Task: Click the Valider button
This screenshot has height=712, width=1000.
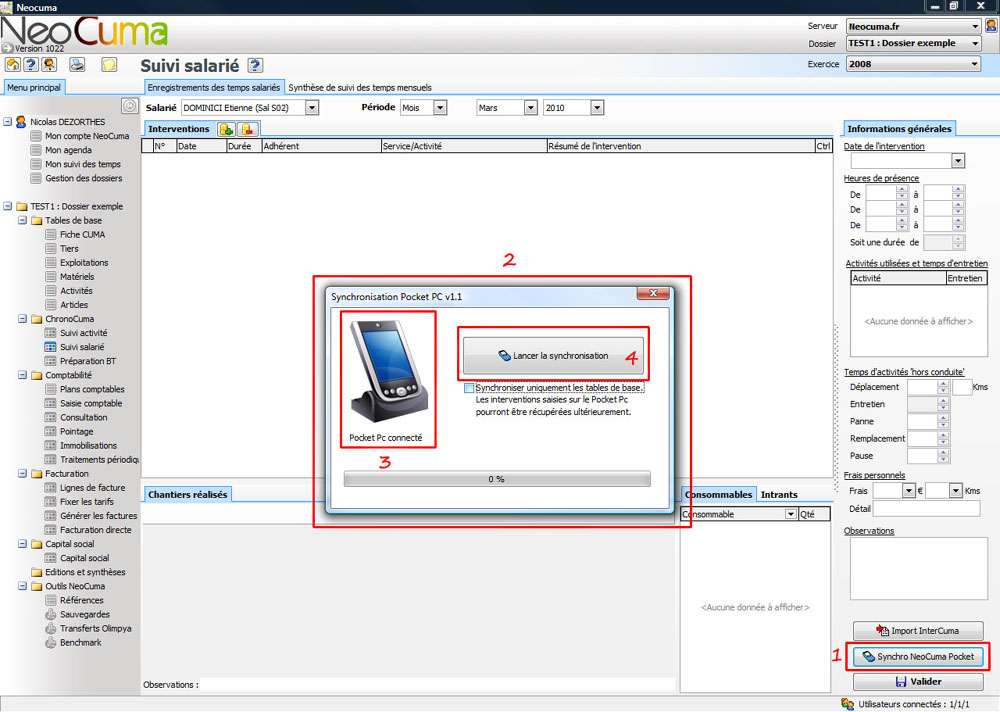Action: [918, 681]
